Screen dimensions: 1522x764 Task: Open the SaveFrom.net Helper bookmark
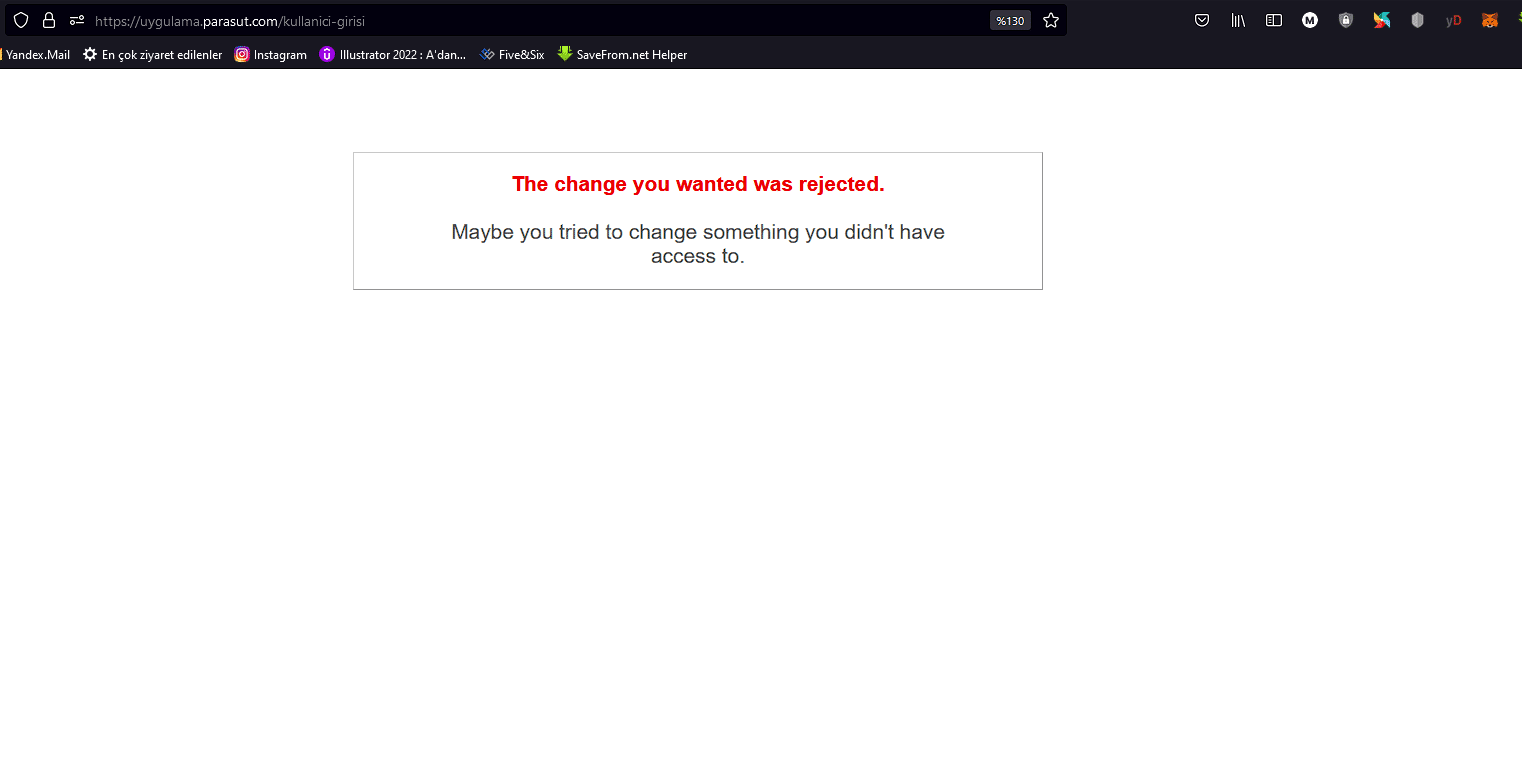pos(622,55)
